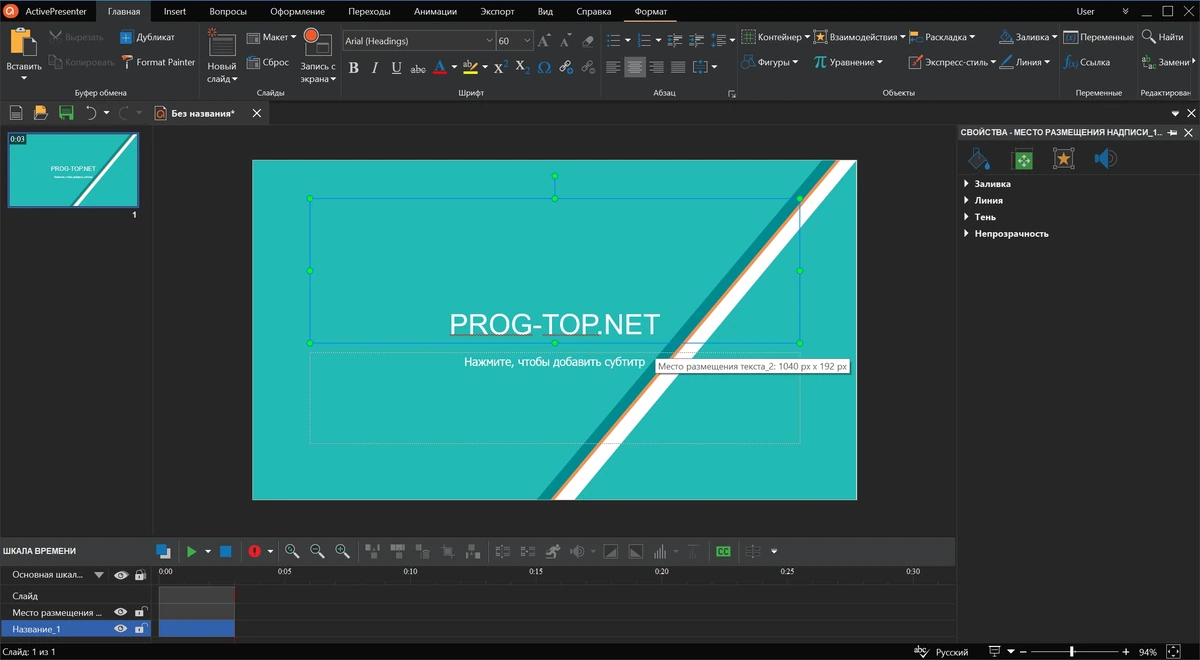Click the Переменные button

[1099, 37]
